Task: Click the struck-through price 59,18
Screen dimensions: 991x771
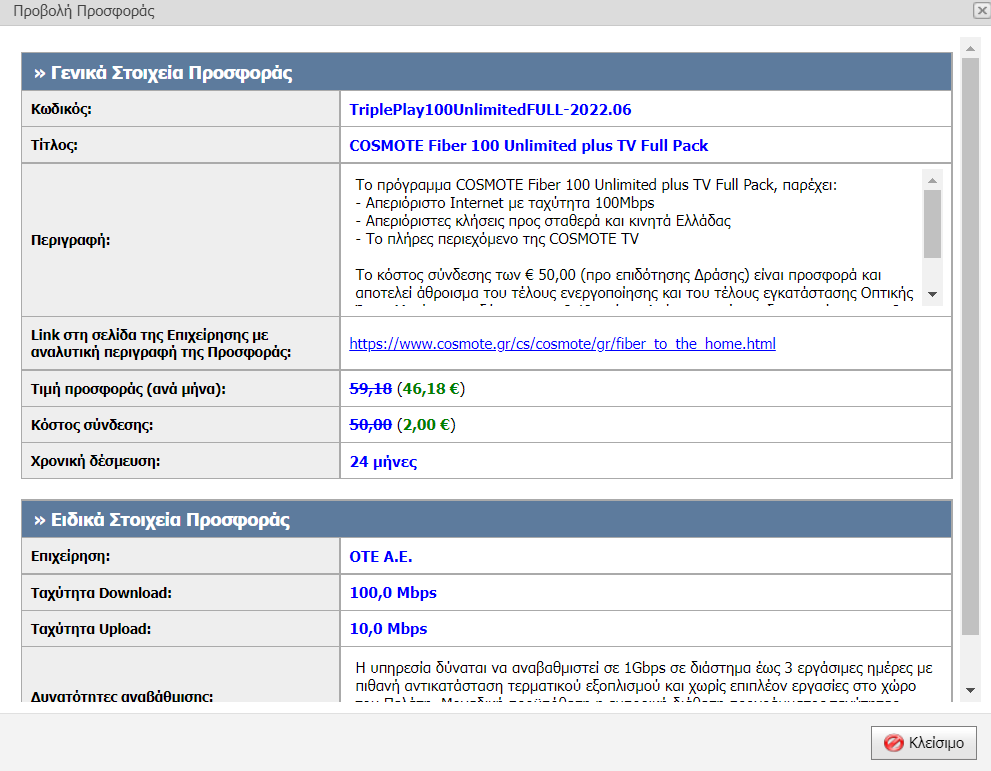Action: click(x=370, y=389)
